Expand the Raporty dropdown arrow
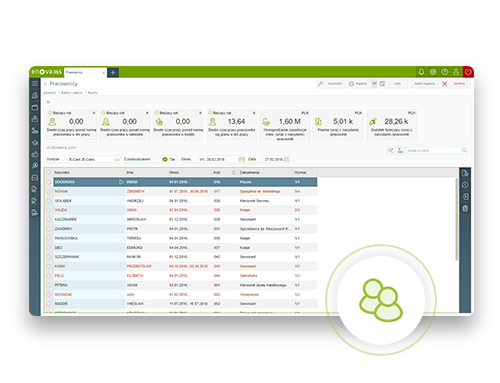This screenshot has width=500, height=383. tap(374, 84)
